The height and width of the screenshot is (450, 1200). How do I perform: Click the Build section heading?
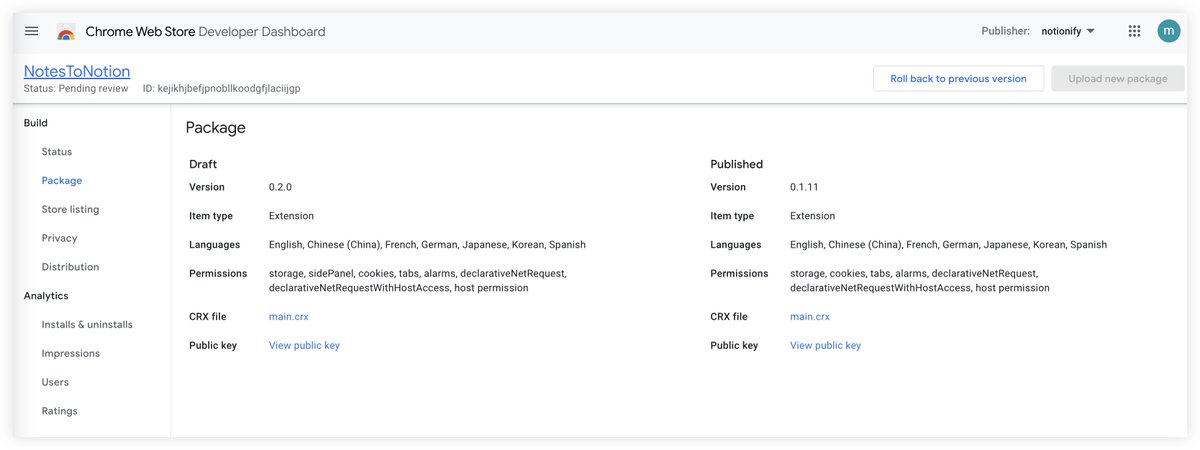[x=36, y=123]
